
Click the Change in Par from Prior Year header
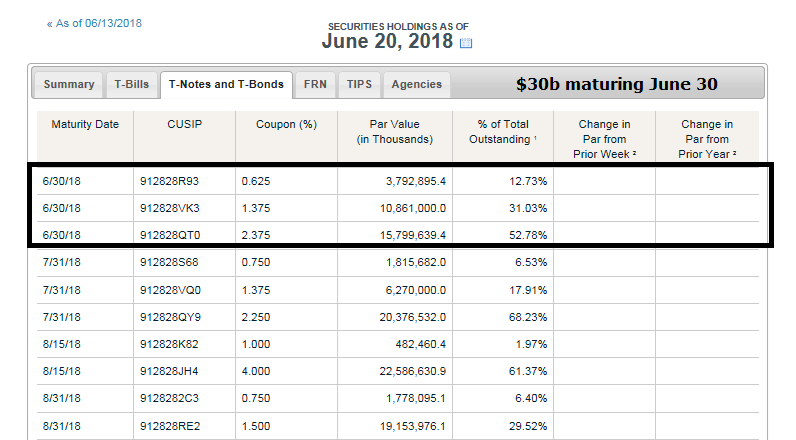707,139
